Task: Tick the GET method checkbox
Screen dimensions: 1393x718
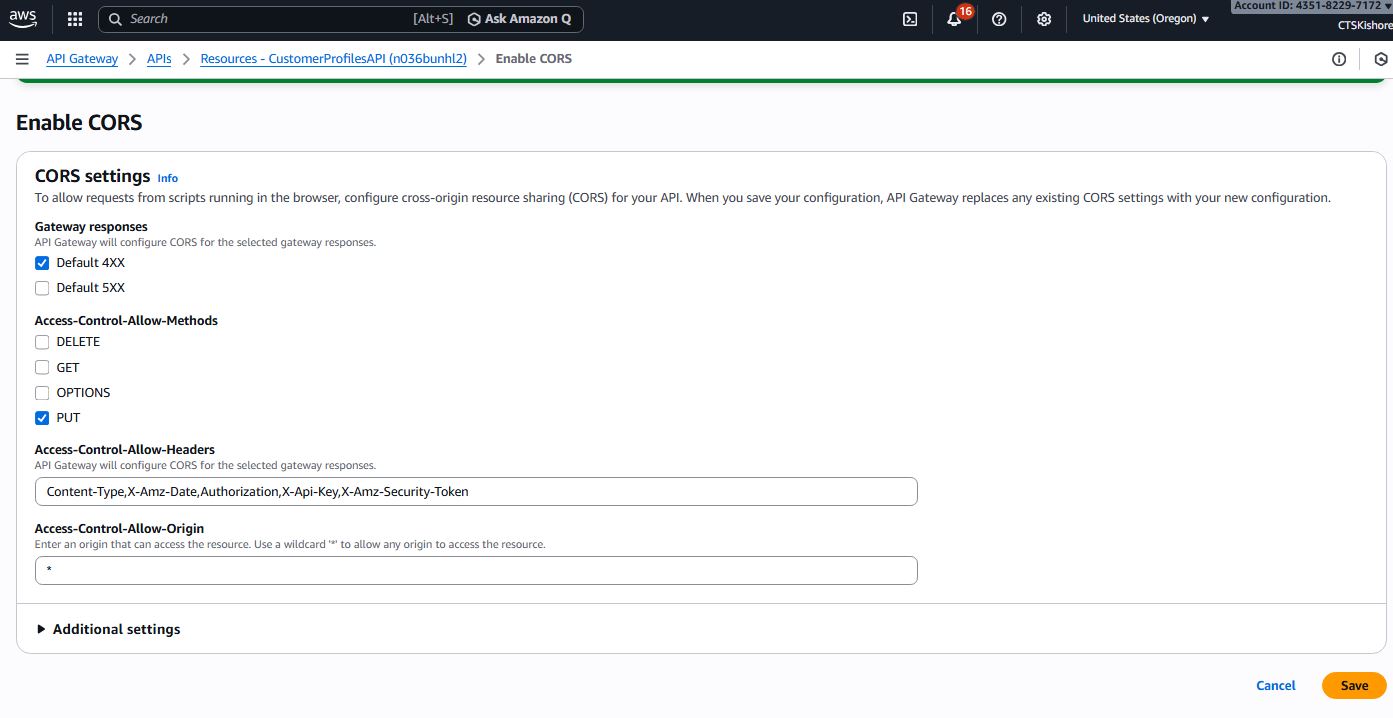Action: click(42, 368)
